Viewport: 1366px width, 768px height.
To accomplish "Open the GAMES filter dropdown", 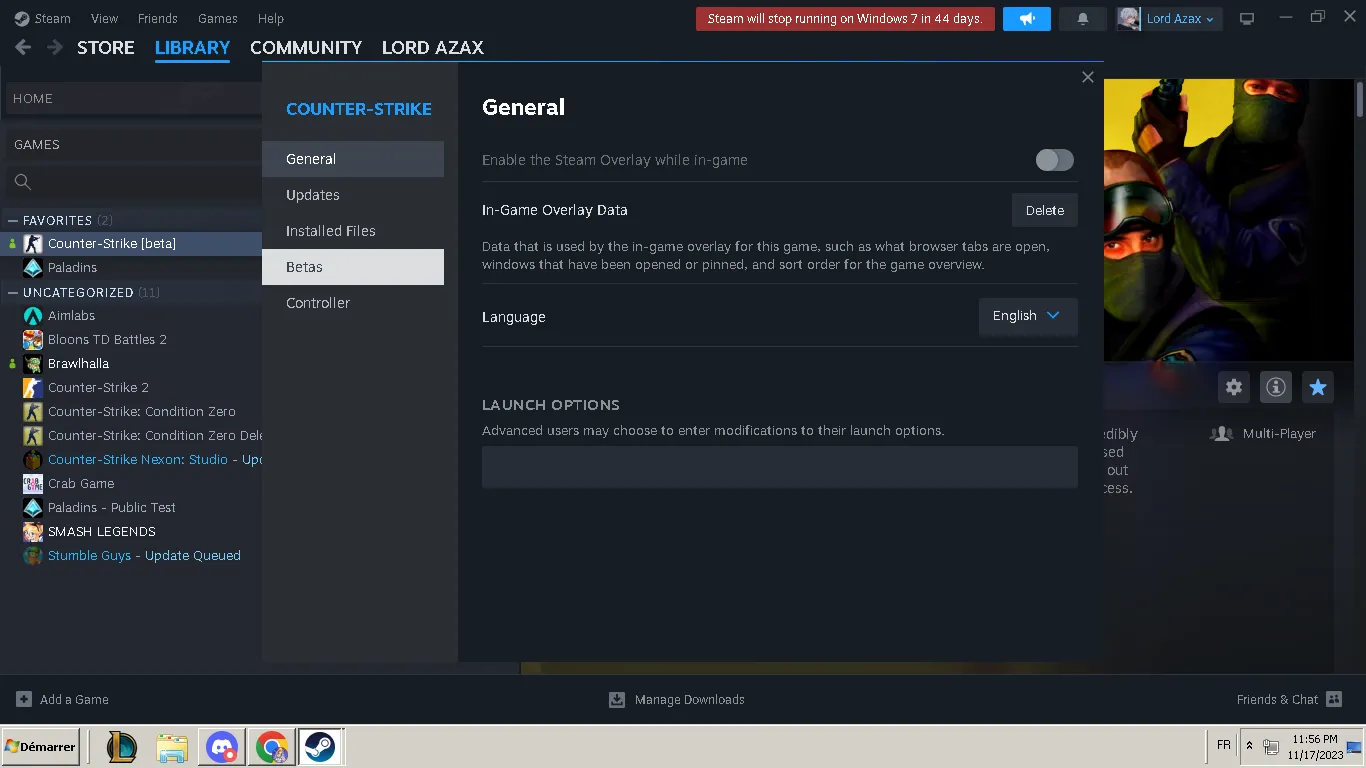I will (134, 145).
